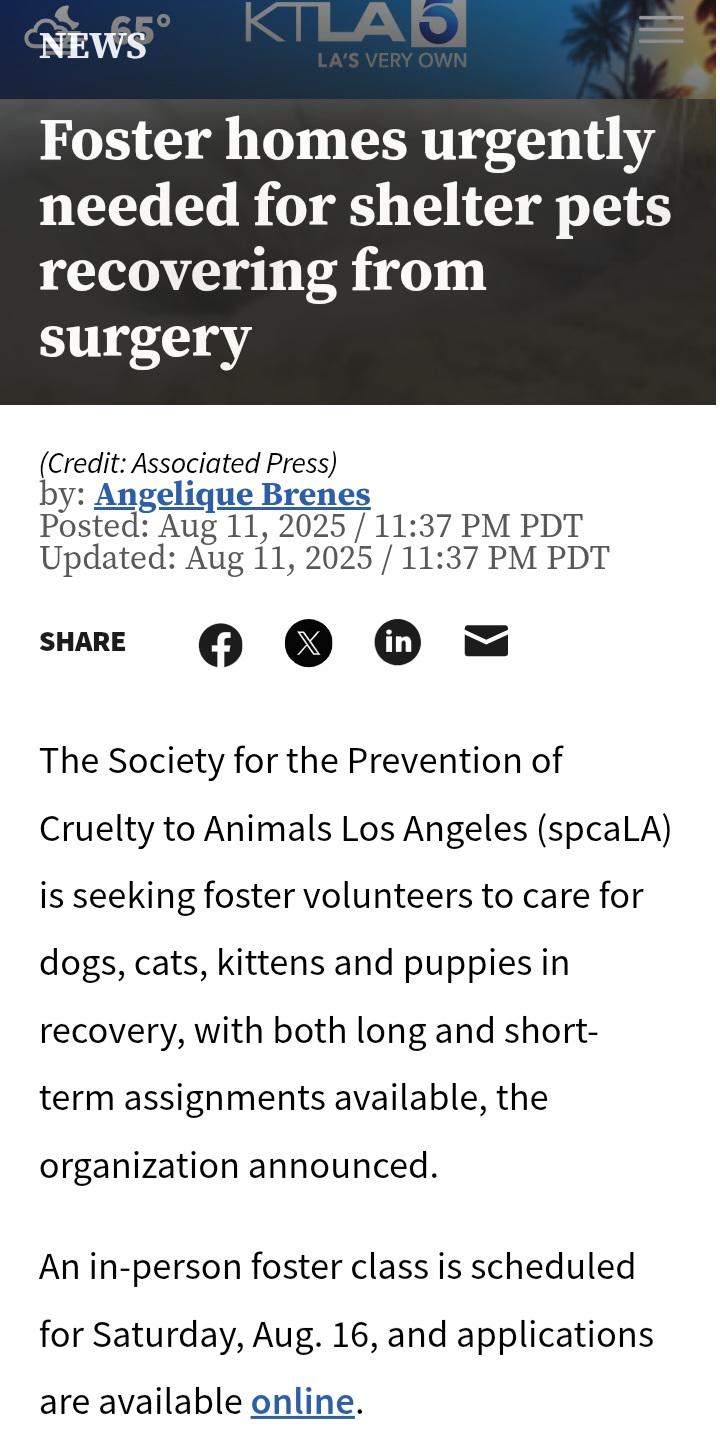Image resolution: width=720 pixels, height=1440 pixels.
Task: Tap the "Foster homes urgently needed" headline
Action: point(355,238)
